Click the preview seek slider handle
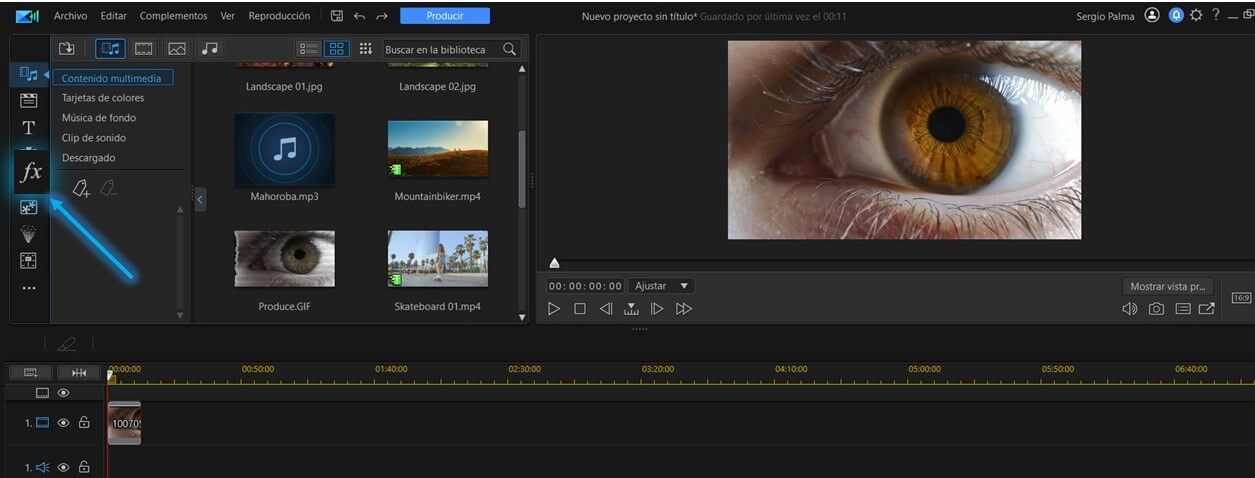The width and height of the screenshot is (1255, 478). coord(554,263)
